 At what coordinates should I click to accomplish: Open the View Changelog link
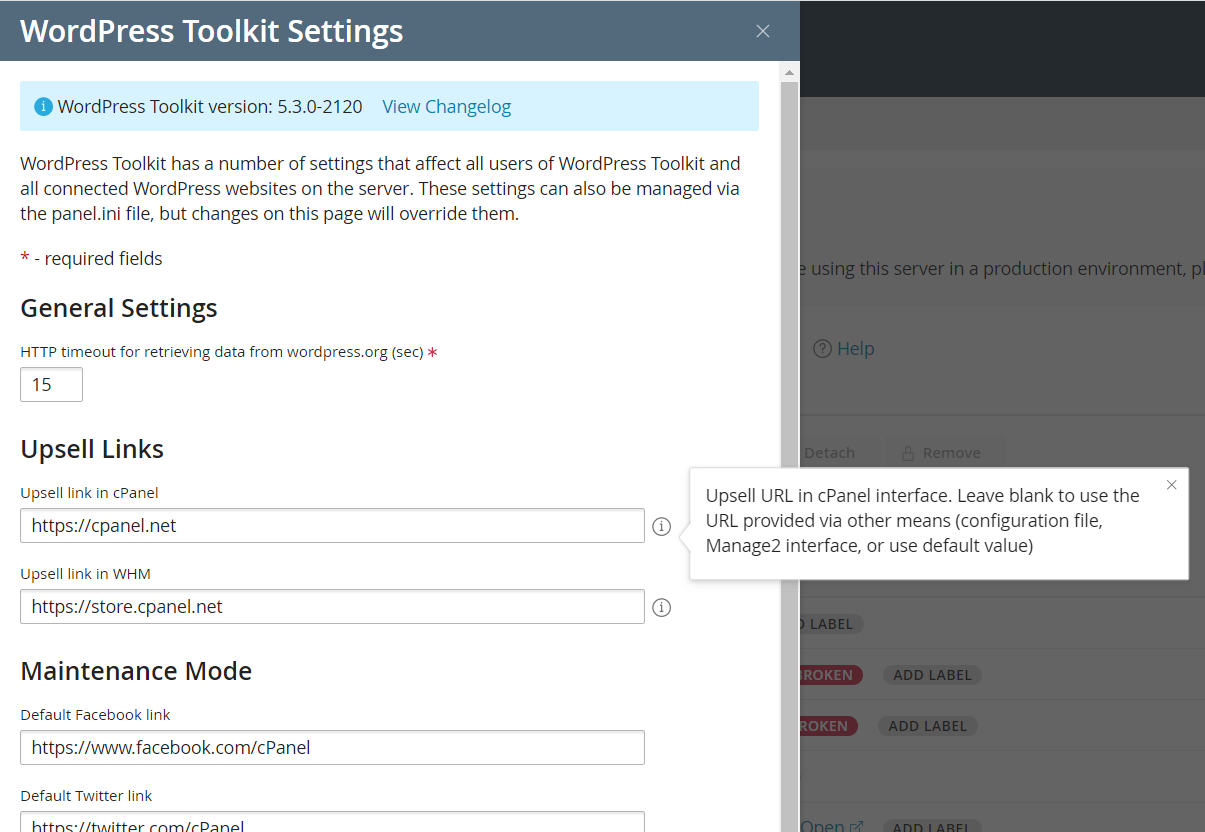pyautogui.click(x=446, y=106)
